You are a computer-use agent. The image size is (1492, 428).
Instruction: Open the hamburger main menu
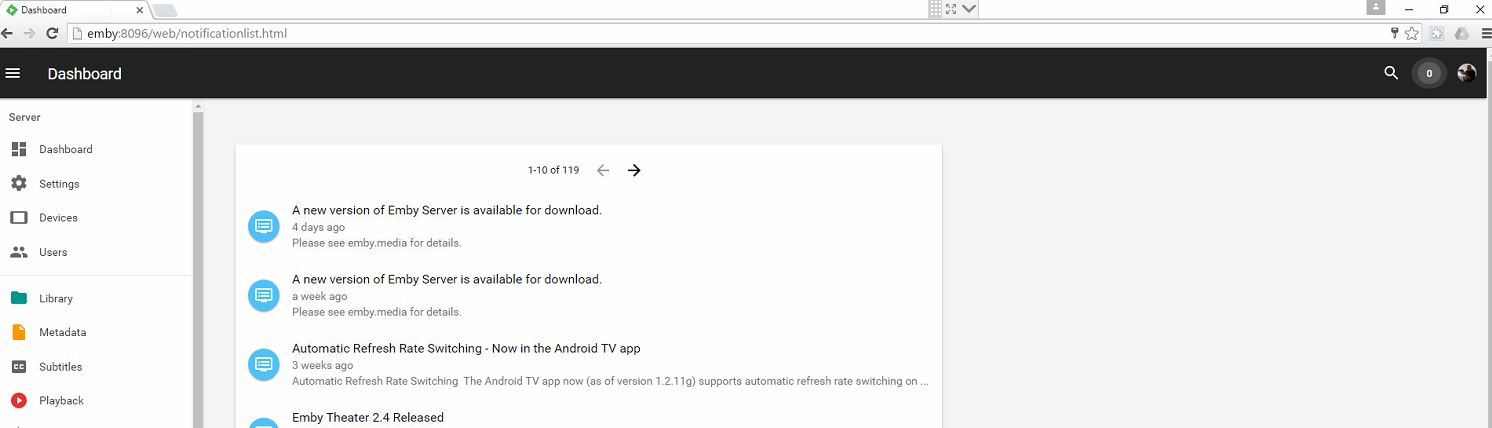[13, 73]
